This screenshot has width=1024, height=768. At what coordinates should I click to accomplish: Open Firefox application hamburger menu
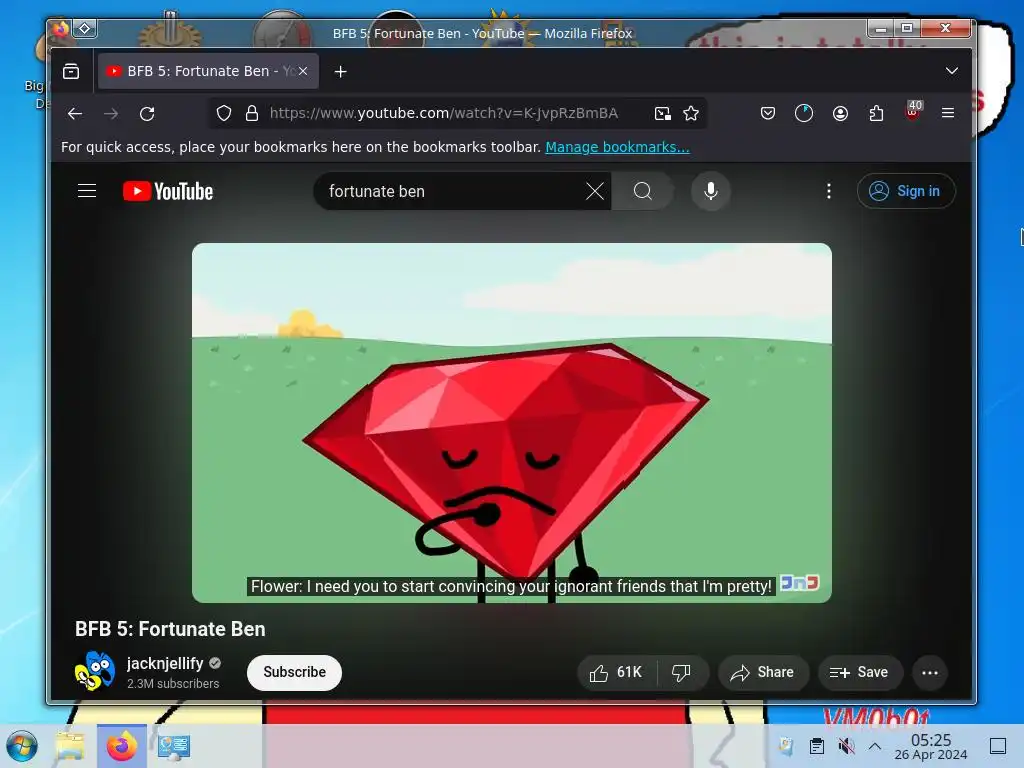(x=948, y=114)
